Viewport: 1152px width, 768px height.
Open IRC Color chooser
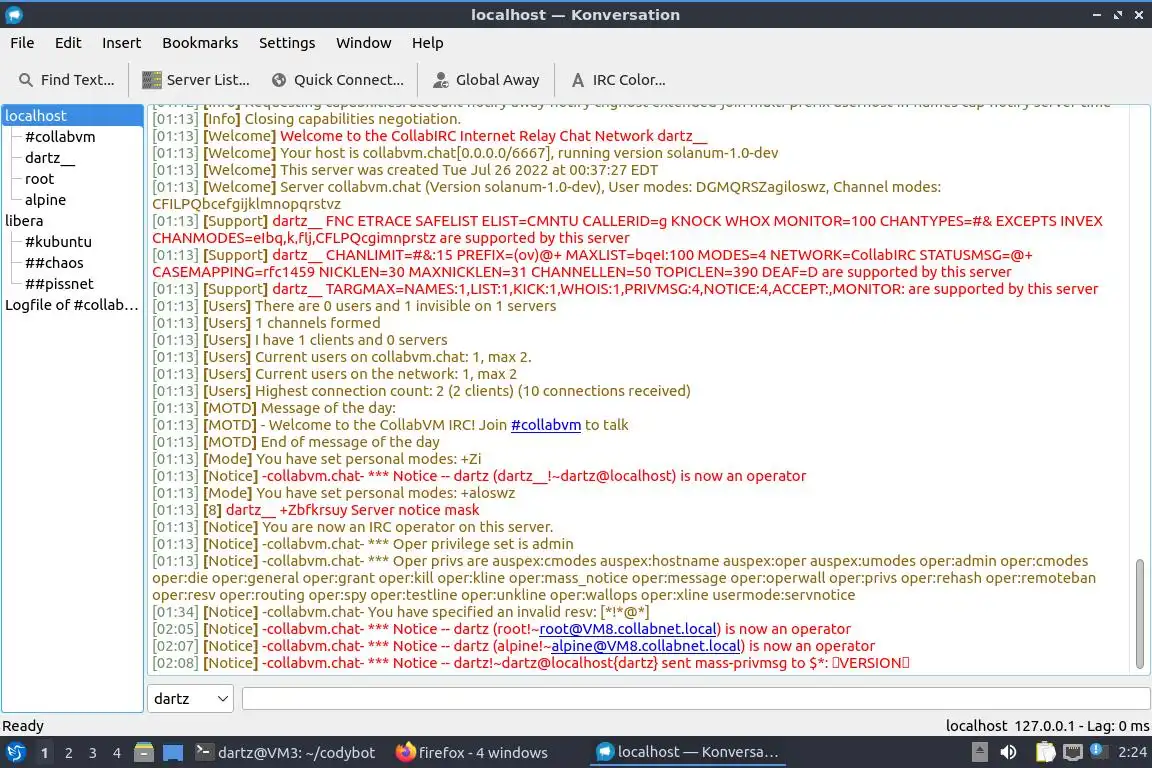click(x=619, y=80)
